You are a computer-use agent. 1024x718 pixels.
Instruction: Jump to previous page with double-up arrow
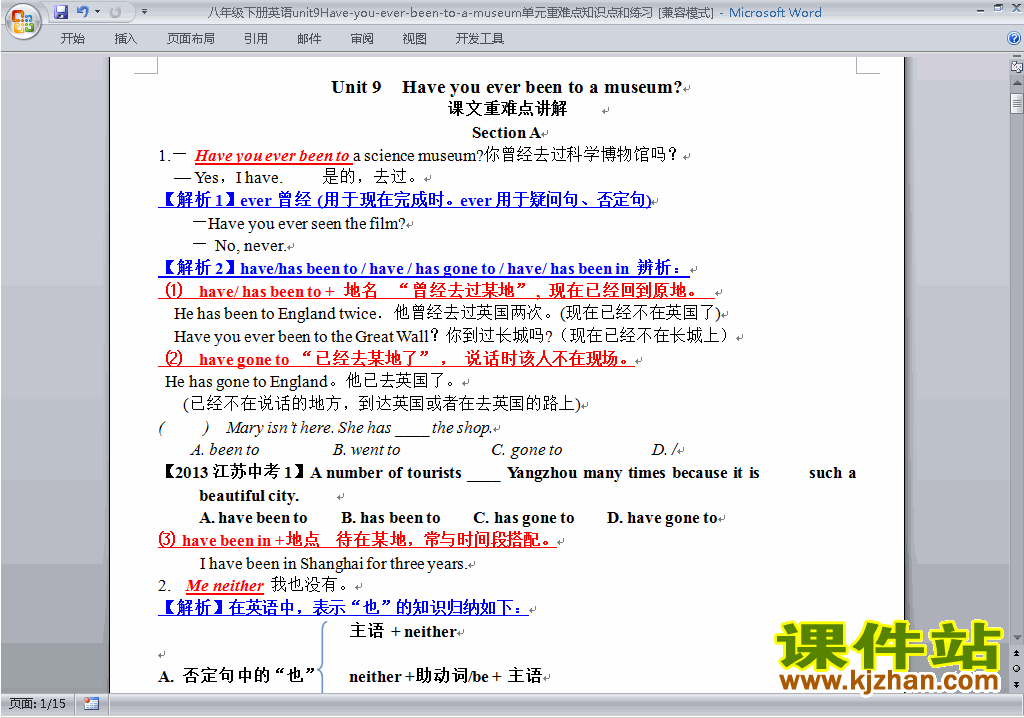coord(1016,653)
